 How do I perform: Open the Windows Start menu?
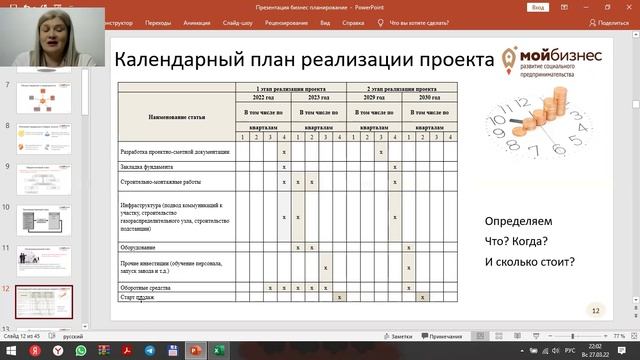coord(11,351)
